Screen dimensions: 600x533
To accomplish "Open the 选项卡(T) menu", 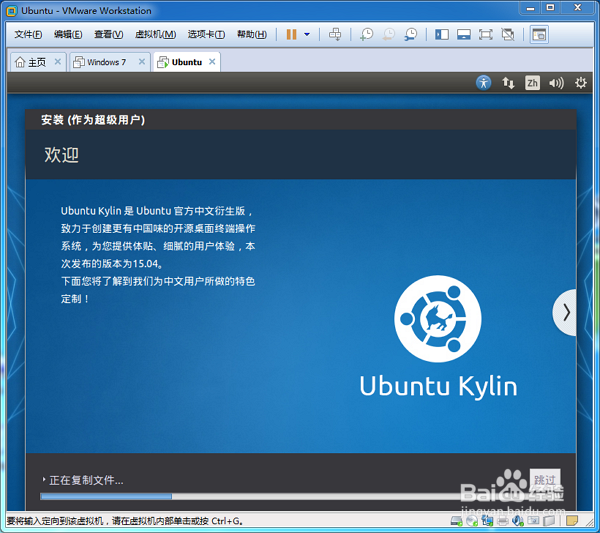I will [206, 34].
